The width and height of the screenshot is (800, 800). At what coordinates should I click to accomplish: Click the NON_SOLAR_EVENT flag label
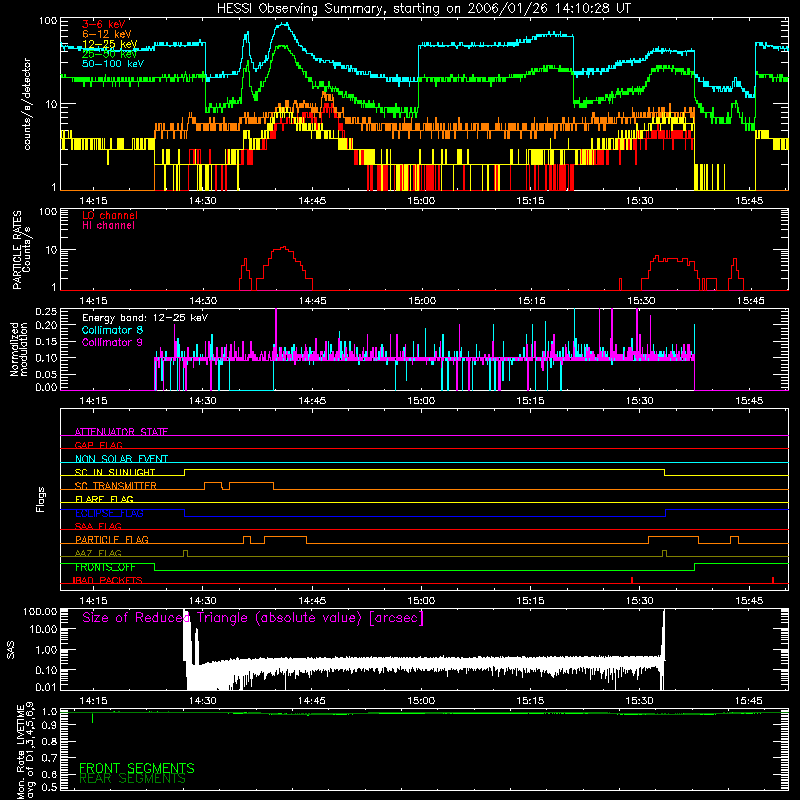click(121, 459)
